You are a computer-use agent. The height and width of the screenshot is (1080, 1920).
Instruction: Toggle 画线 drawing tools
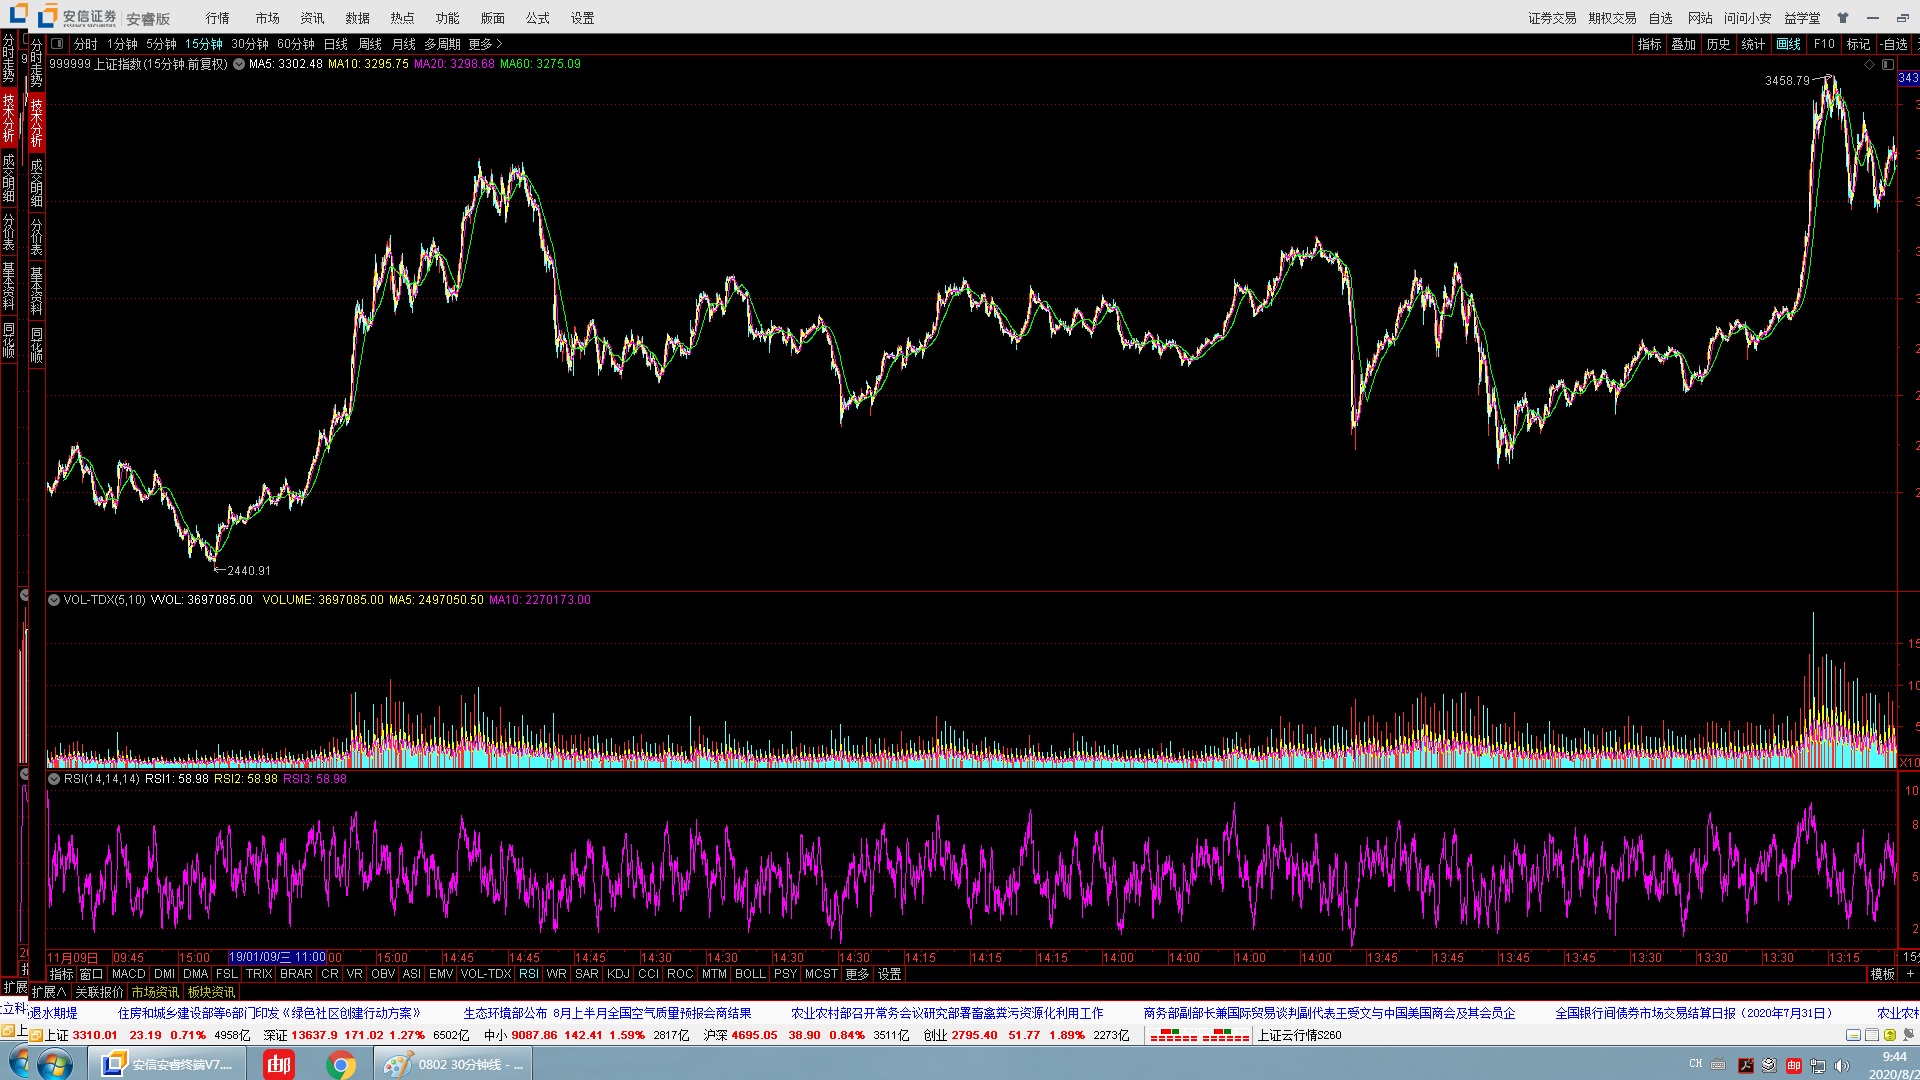coord(1788,44)
